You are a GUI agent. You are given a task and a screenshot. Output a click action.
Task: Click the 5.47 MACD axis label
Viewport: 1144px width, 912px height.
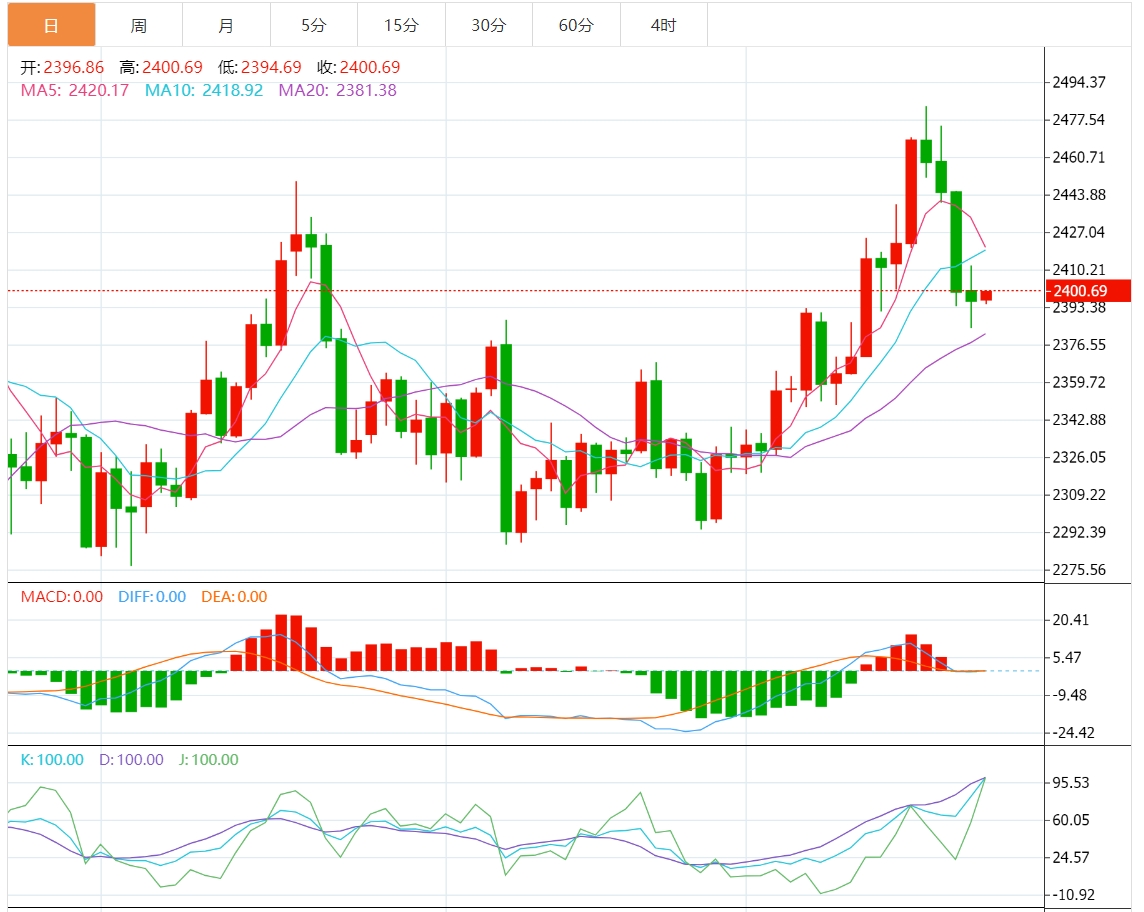[x=1067, y=657]
